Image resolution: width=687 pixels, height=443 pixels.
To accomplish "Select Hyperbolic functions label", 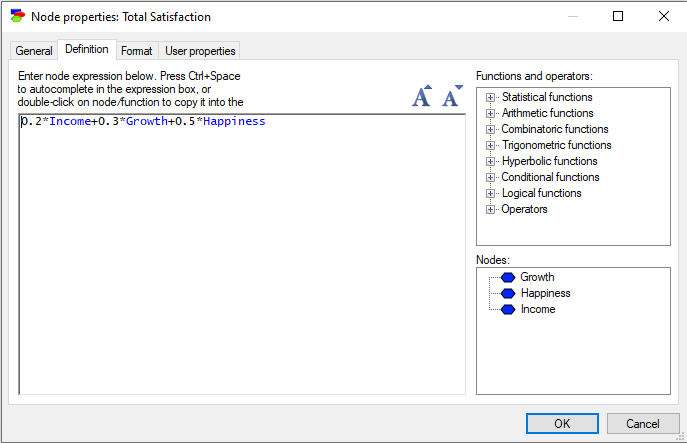I will tap(549, 161).
